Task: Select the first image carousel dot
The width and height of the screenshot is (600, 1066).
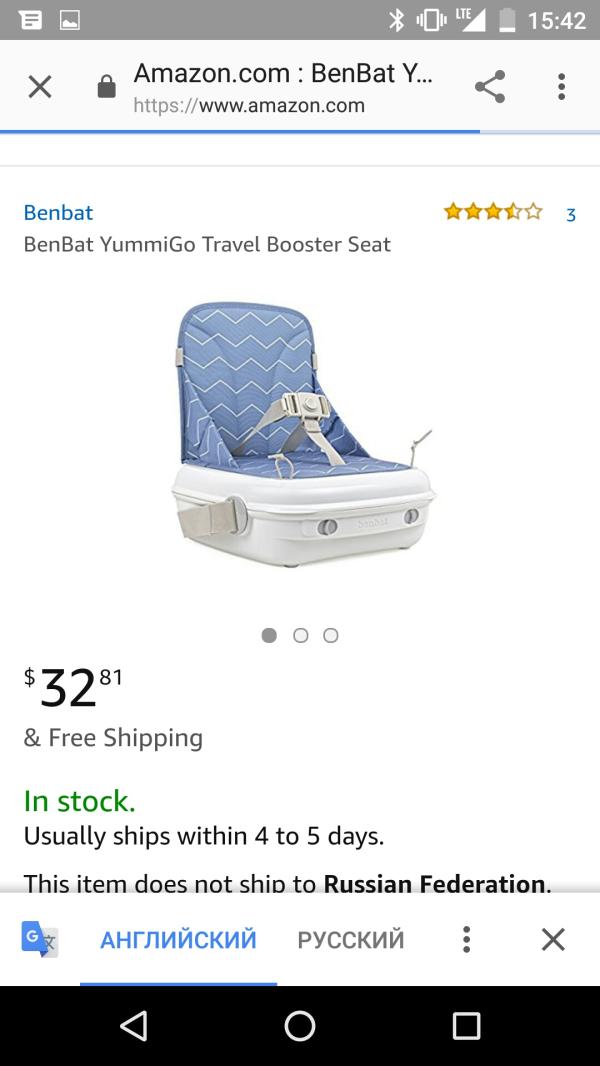Action: pos(269,635)
